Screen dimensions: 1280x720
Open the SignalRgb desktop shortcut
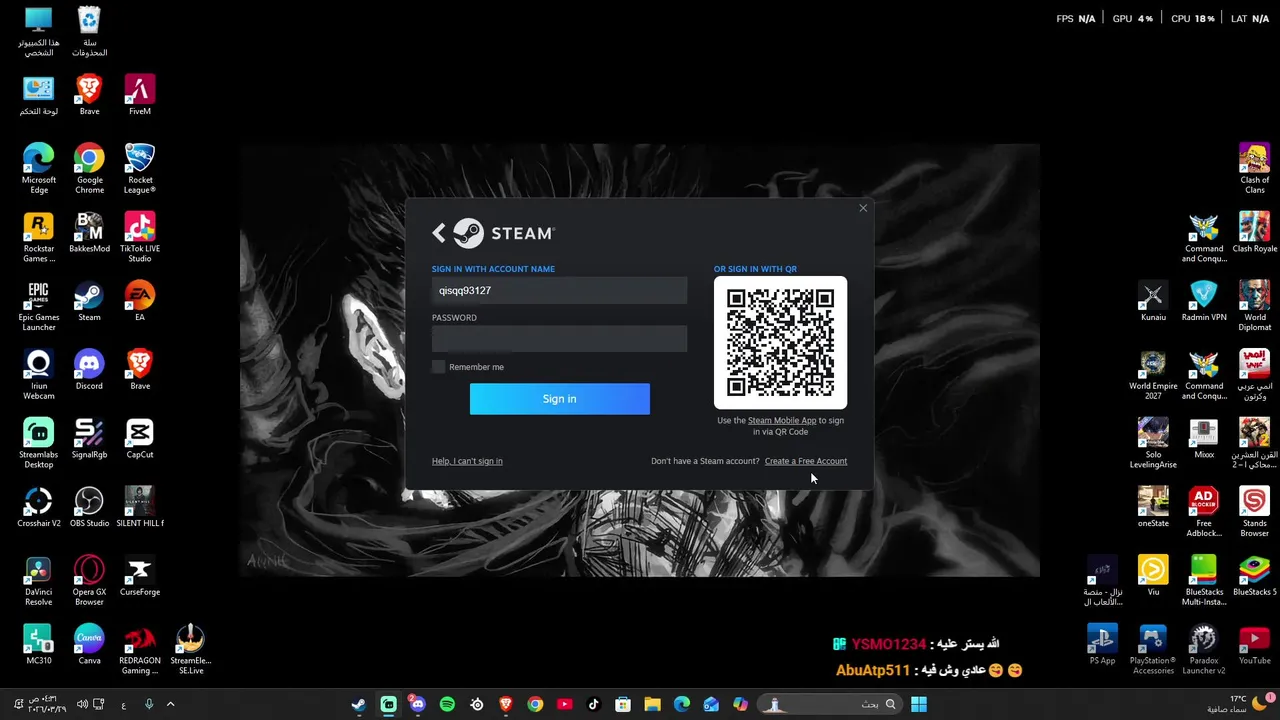(89, 438)
